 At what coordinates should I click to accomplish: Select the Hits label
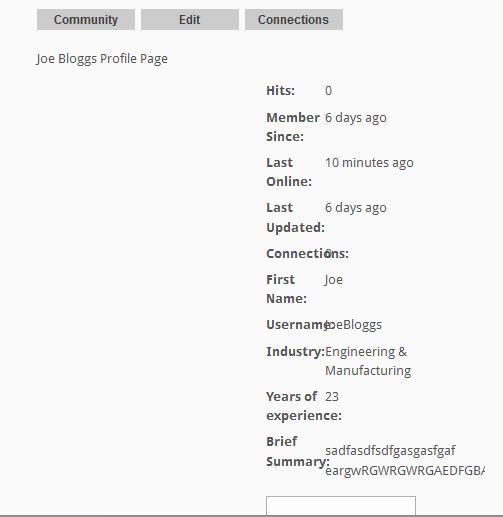[280, 91]
